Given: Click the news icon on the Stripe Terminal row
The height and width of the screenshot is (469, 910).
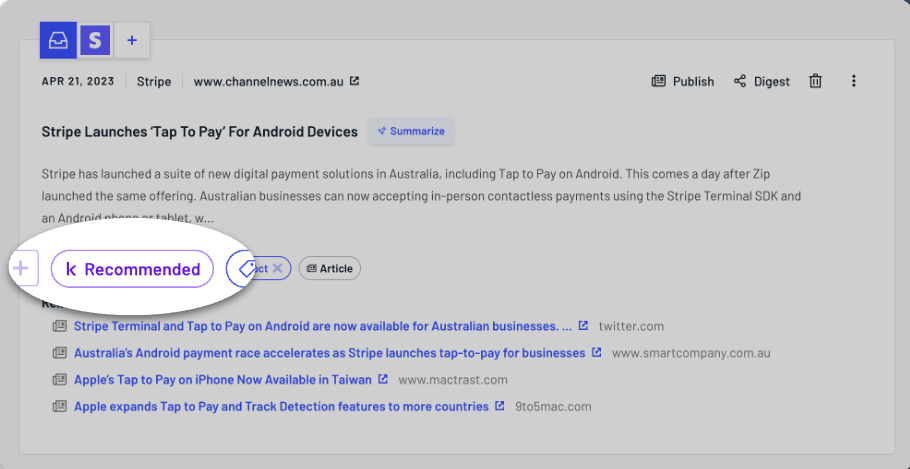Looking at the screenshot, I should pyautogui.click(x=60, y=326).
